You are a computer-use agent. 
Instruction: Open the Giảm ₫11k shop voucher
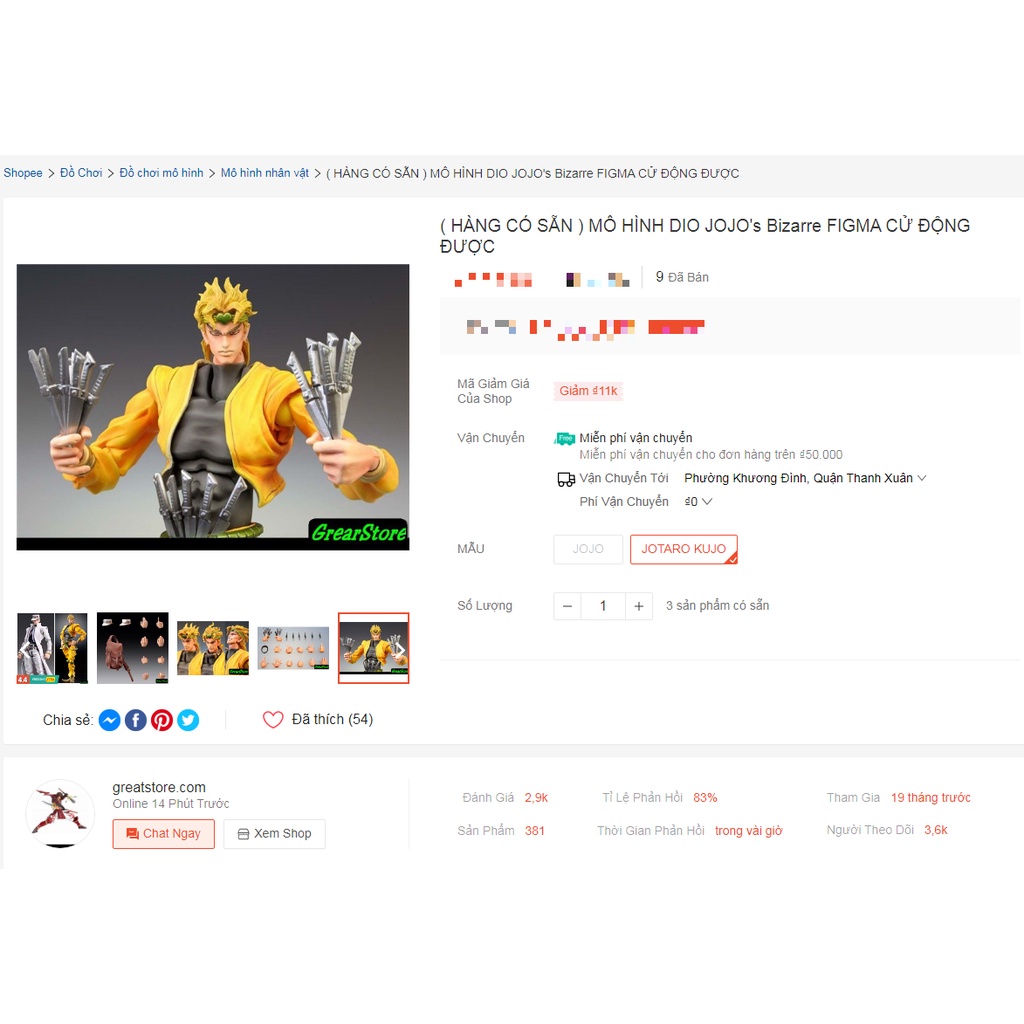point(588,391)
